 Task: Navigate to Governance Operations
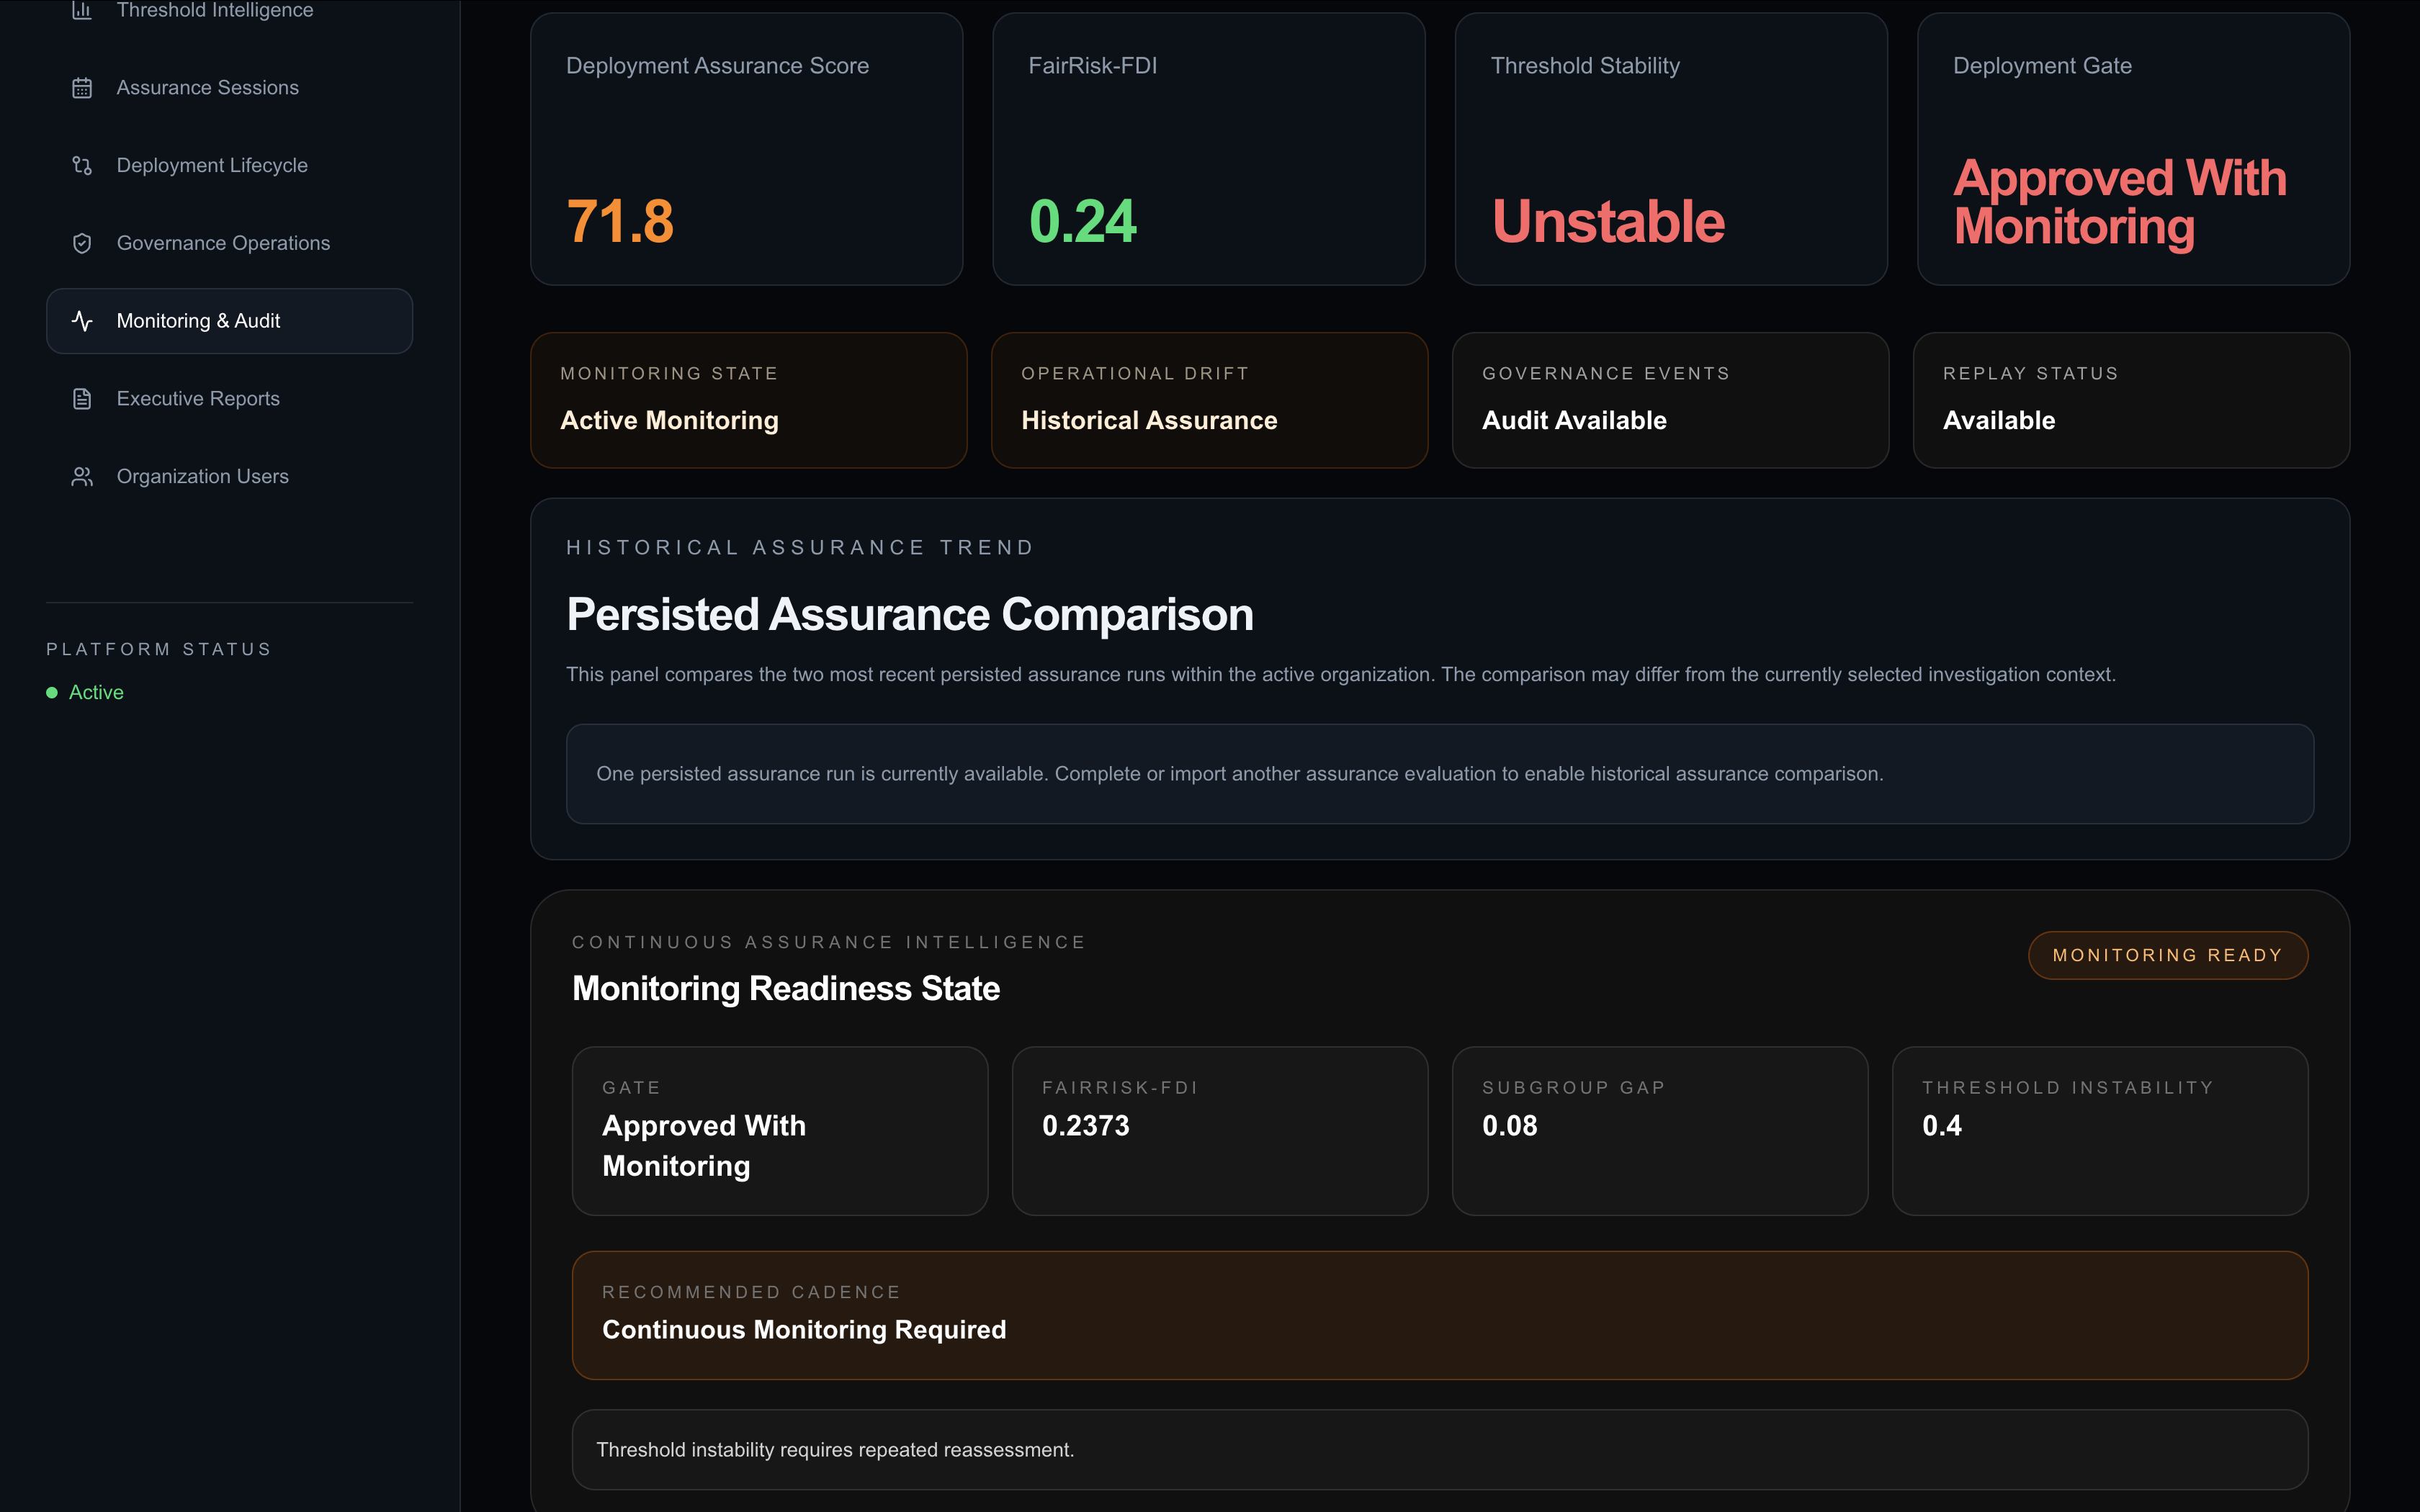point(229,243)
